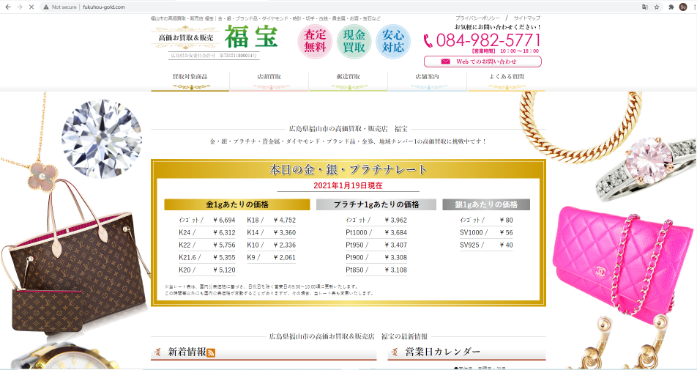This screenshot has width=697, height=370.
Task: Click the pink 査定無料 circle badge
Action: pyautogui.click(x=315, y=41)
